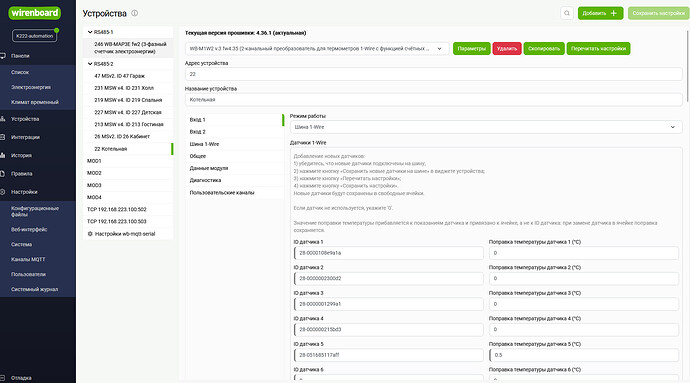Select device 219 MSW v4 Спальня
The width and height of the screenshot is (690, 383).
click(128, 100)
